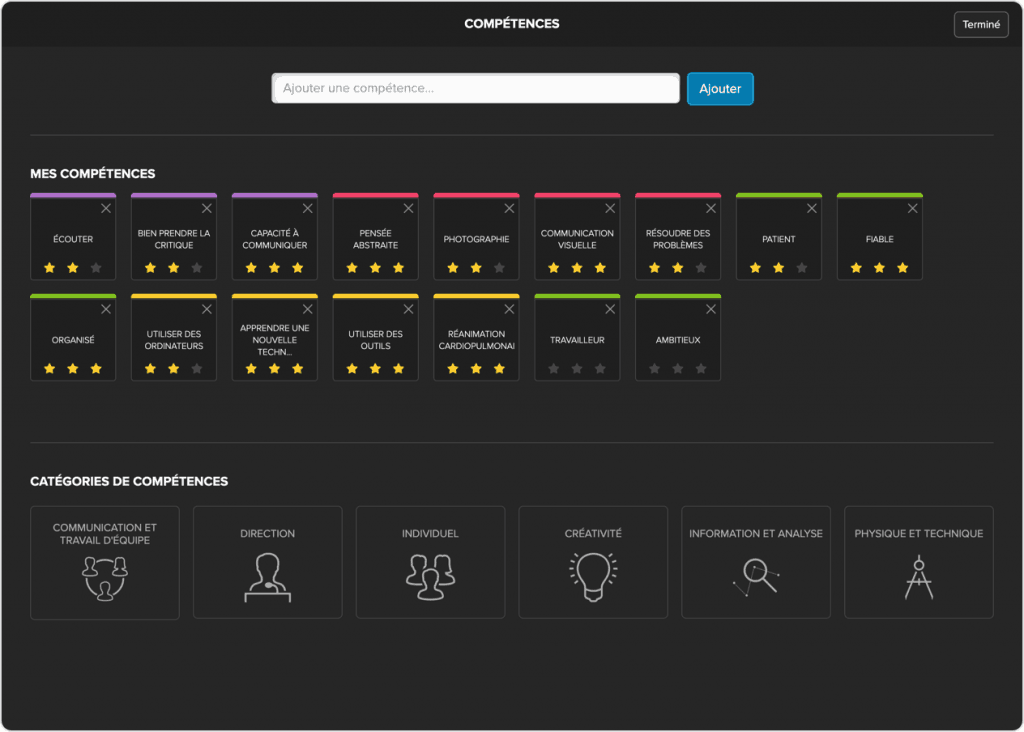Rate Travailleur with one star
The image size is (1024, 732).
(x=553, y=369)
